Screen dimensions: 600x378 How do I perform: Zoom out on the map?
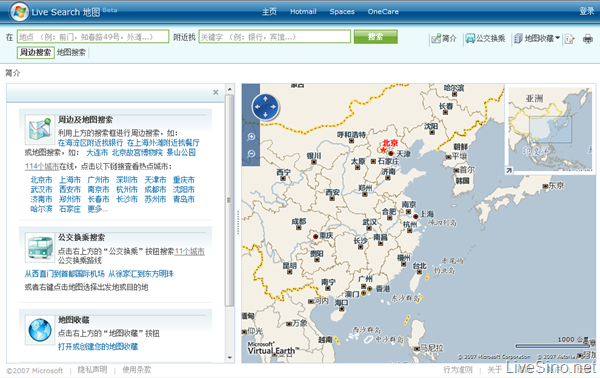point(251,154)
